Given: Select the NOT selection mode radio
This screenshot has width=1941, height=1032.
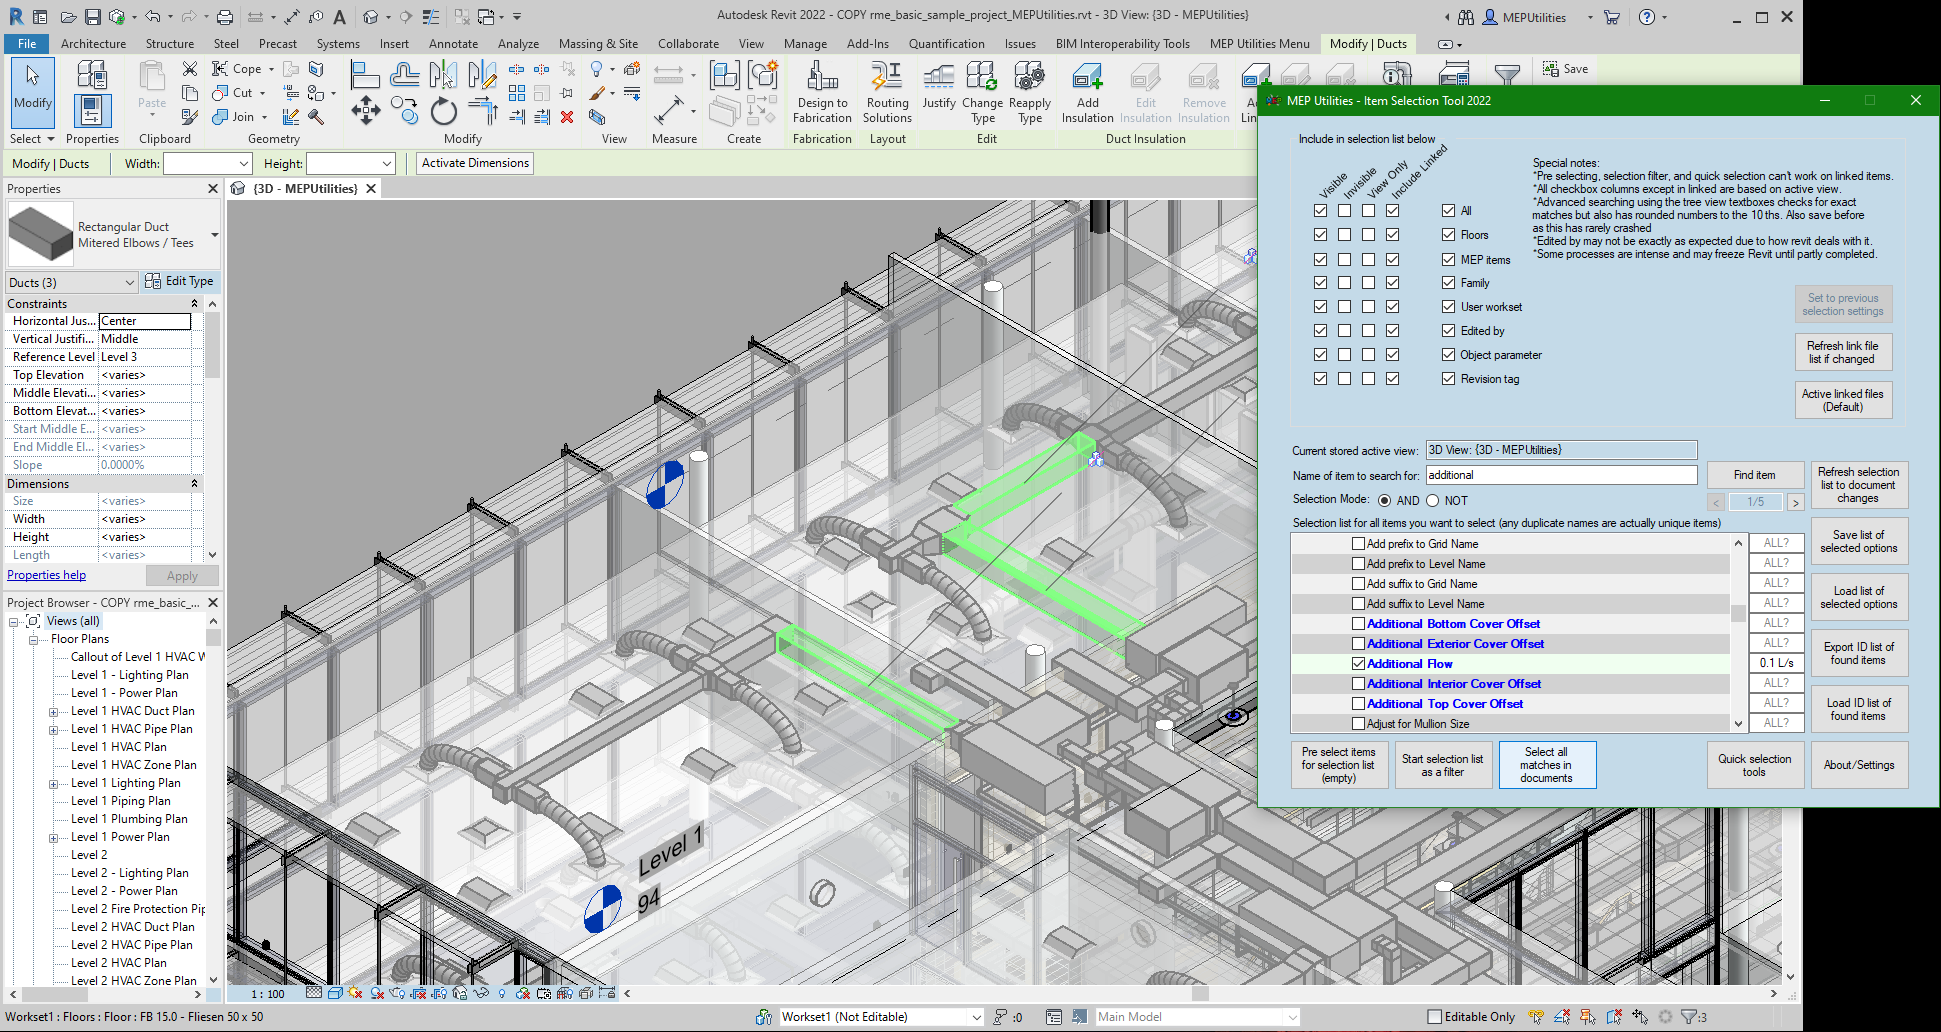Looking at the screenshot, I should 1432,501.
